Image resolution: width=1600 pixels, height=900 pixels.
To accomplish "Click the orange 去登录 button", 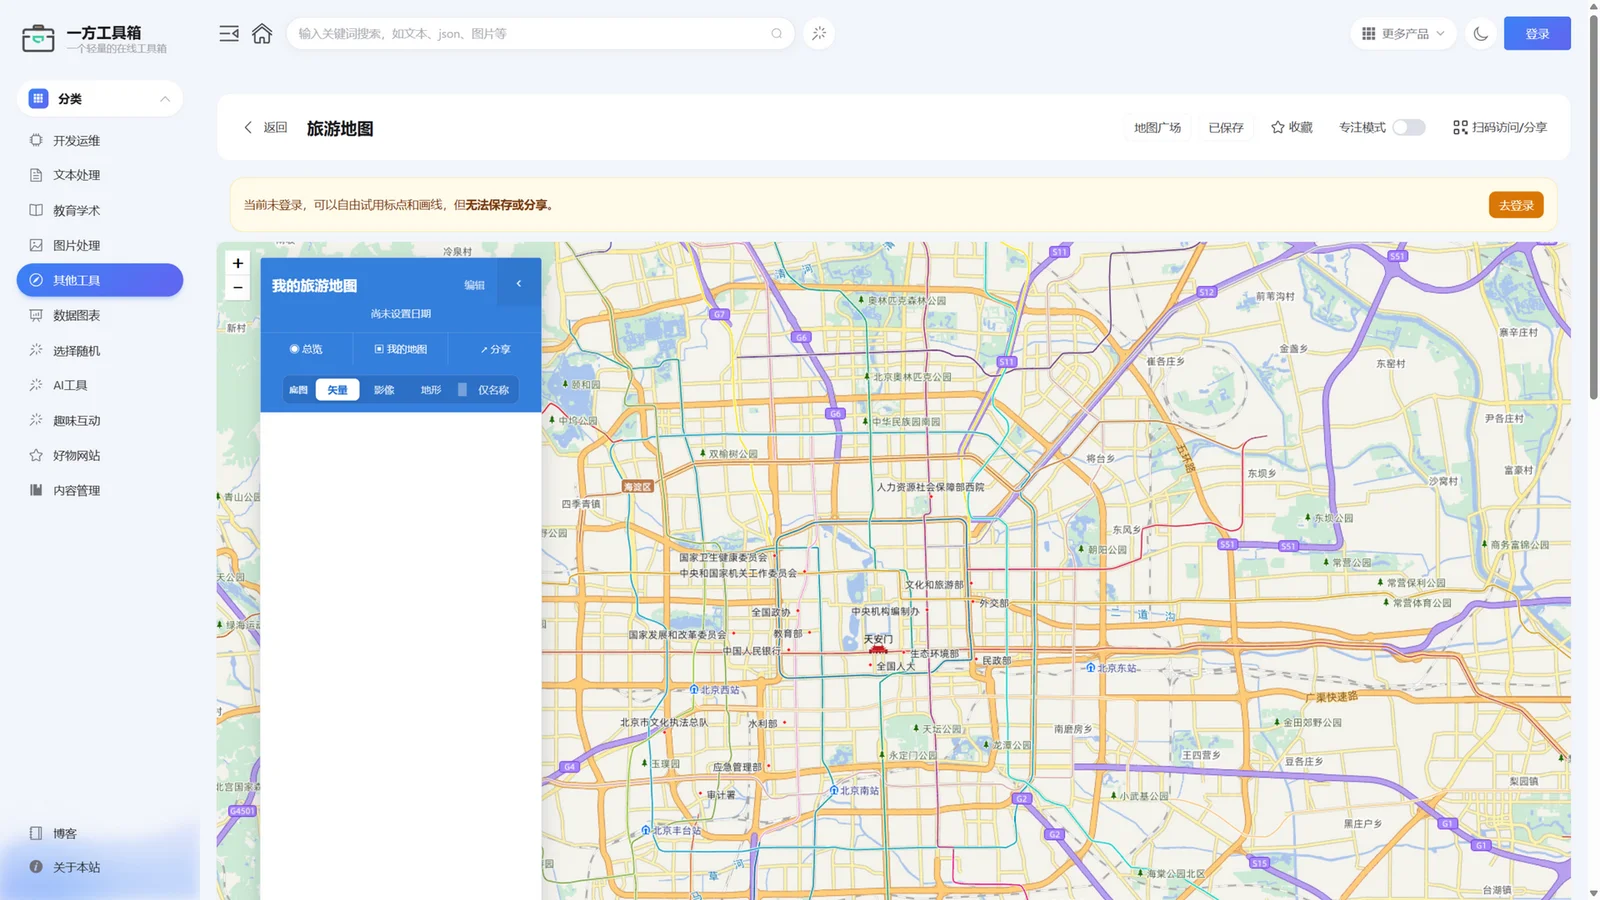I will (1516, 205).
